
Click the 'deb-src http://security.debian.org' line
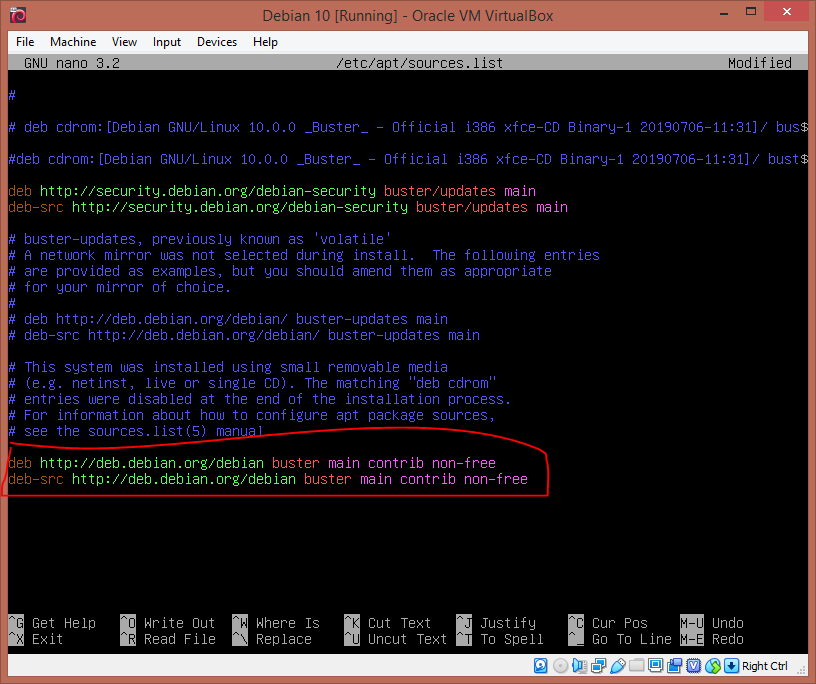pos(288,207)
